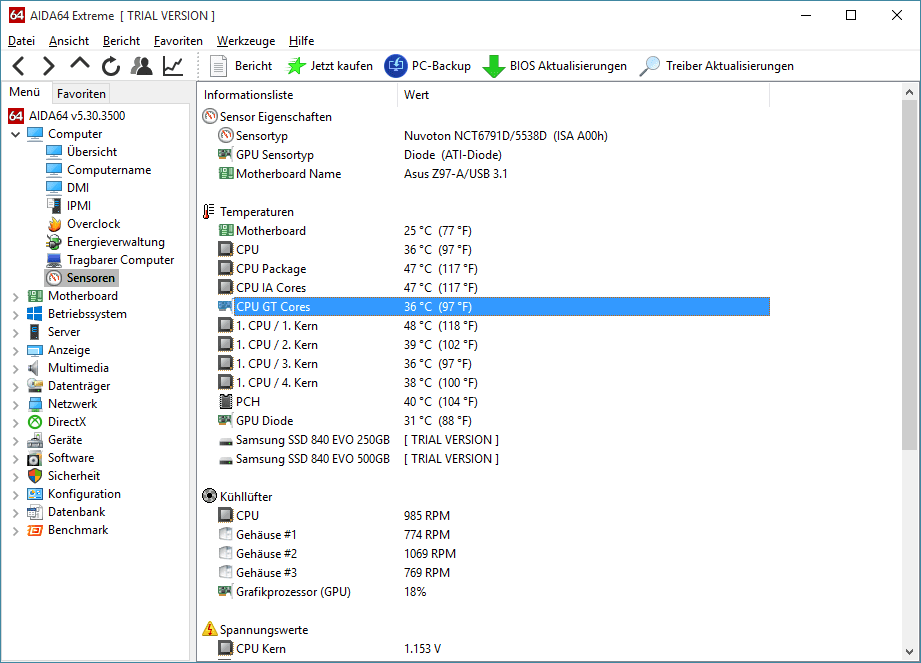Screen dimensions: 921x663
Task: Select Übersicht in the Computer tree
Action: click(x=92, y=152)
